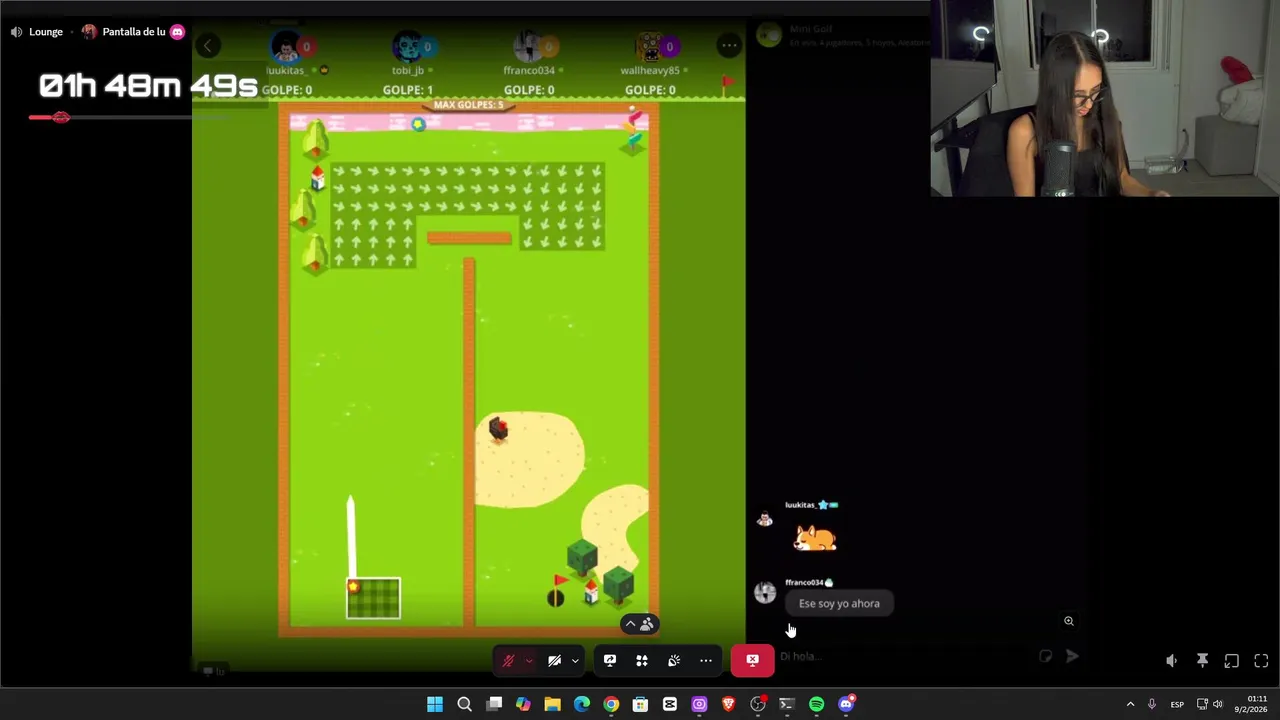Image resolution: width=1280 pixels, height=720 pixels.
Task: Open the soundboard icon
Action: (674, 661)
